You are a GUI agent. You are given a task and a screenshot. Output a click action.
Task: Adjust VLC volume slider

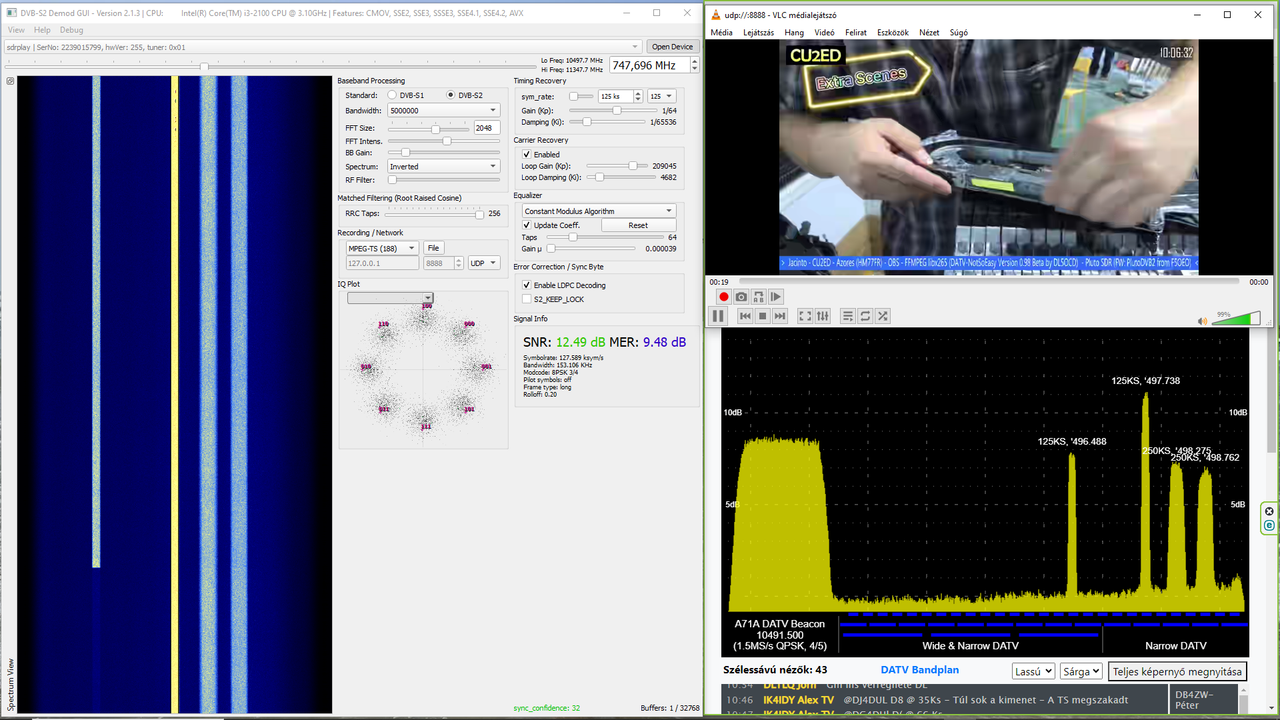[1237, 319]
